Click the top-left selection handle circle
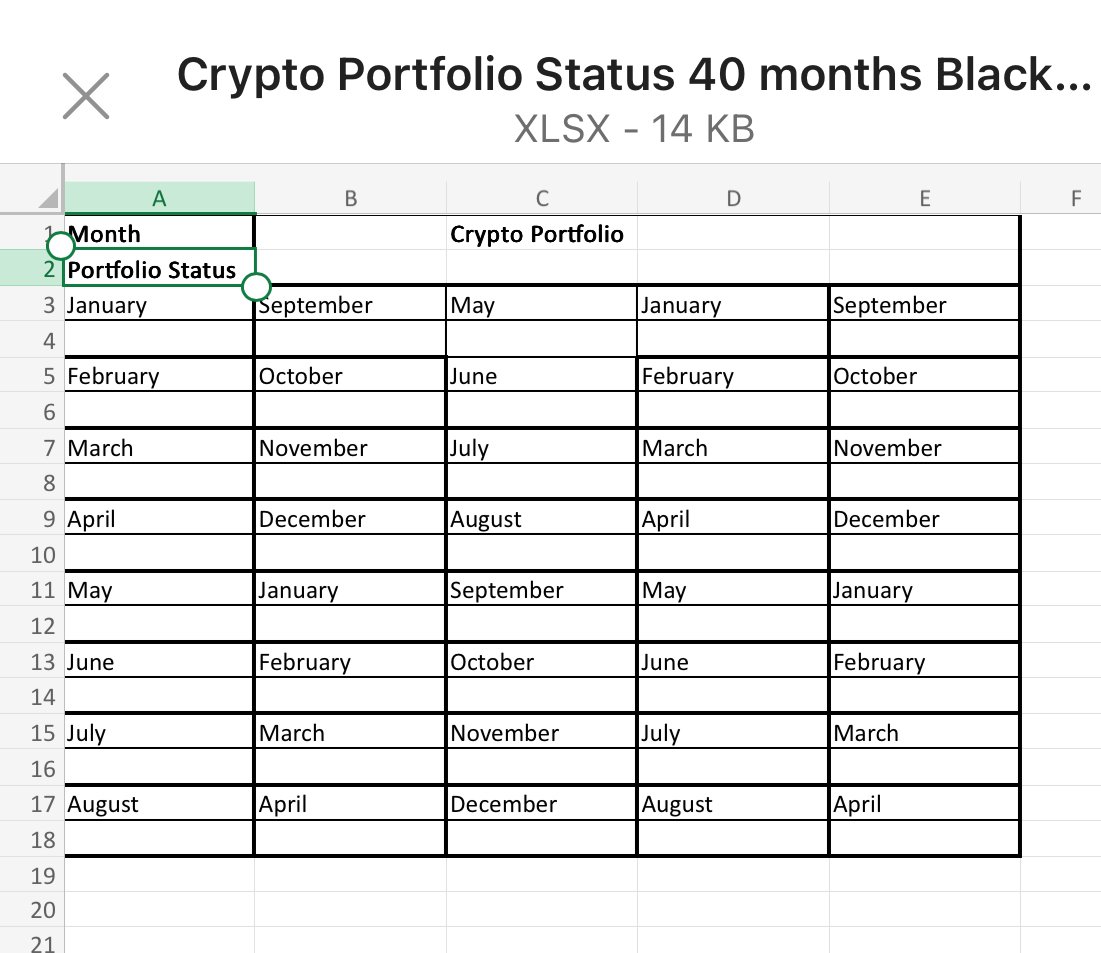This screenshot has width=1101, height=953. [x=61, y=245]
